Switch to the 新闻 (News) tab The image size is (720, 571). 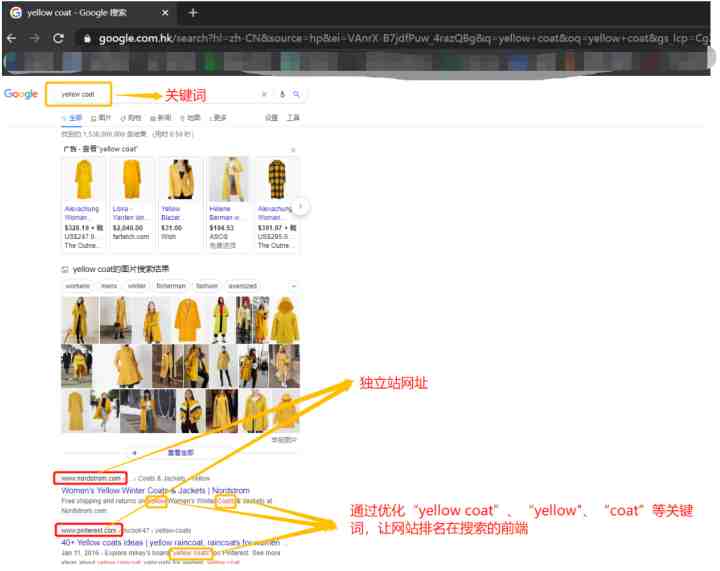click(161, 118)
